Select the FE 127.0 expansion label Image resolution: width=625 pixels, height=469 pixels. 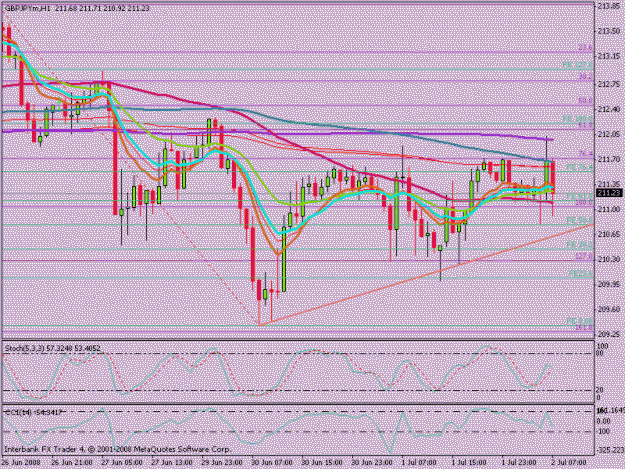tap(578, 65)
